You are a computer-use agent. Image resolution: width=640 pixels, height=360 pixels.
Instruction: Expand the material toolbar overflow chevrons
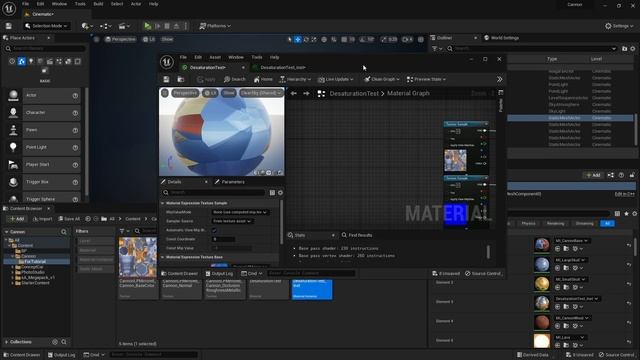coord(500,79)
